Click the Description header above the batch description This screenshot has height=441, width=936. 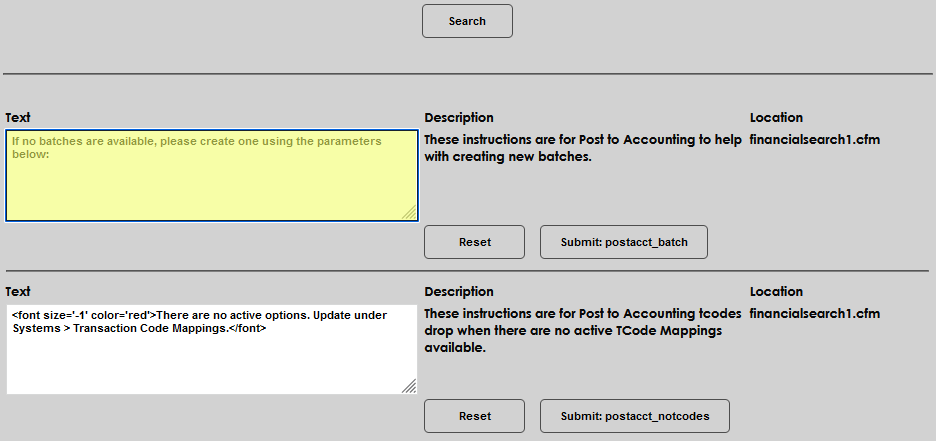pos(459,118)
